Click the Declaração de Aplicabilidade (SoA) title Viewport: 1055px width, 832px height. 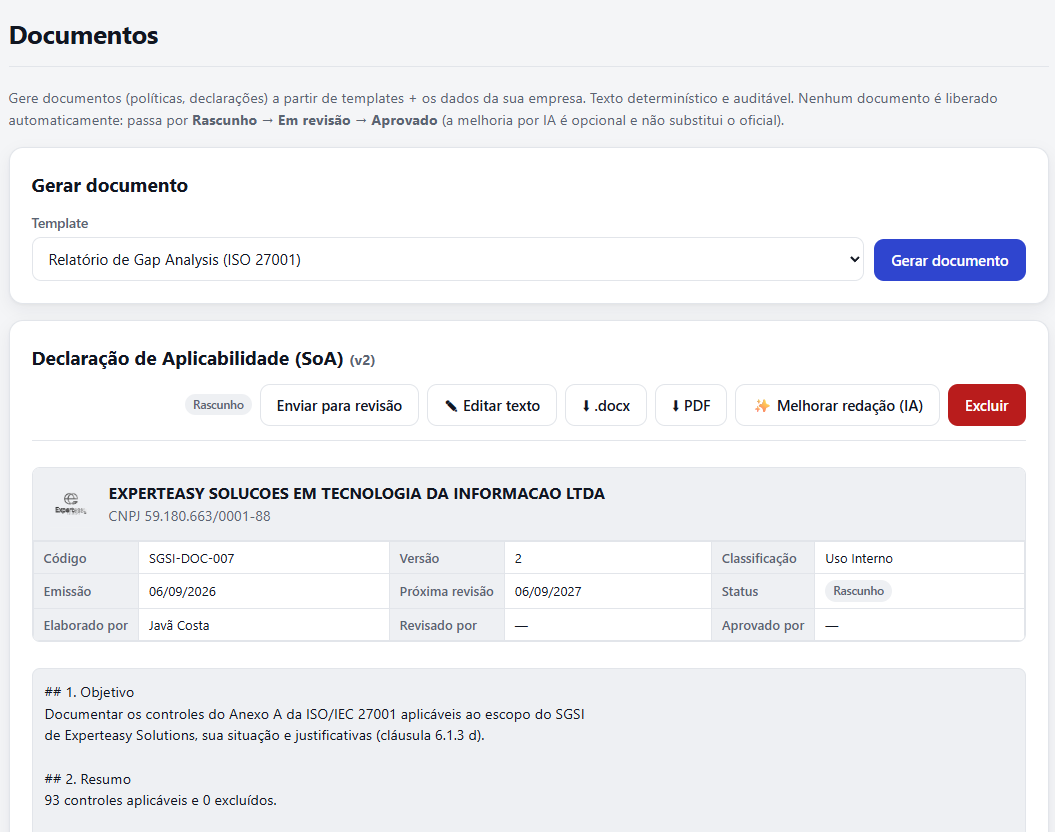point(188,358)
